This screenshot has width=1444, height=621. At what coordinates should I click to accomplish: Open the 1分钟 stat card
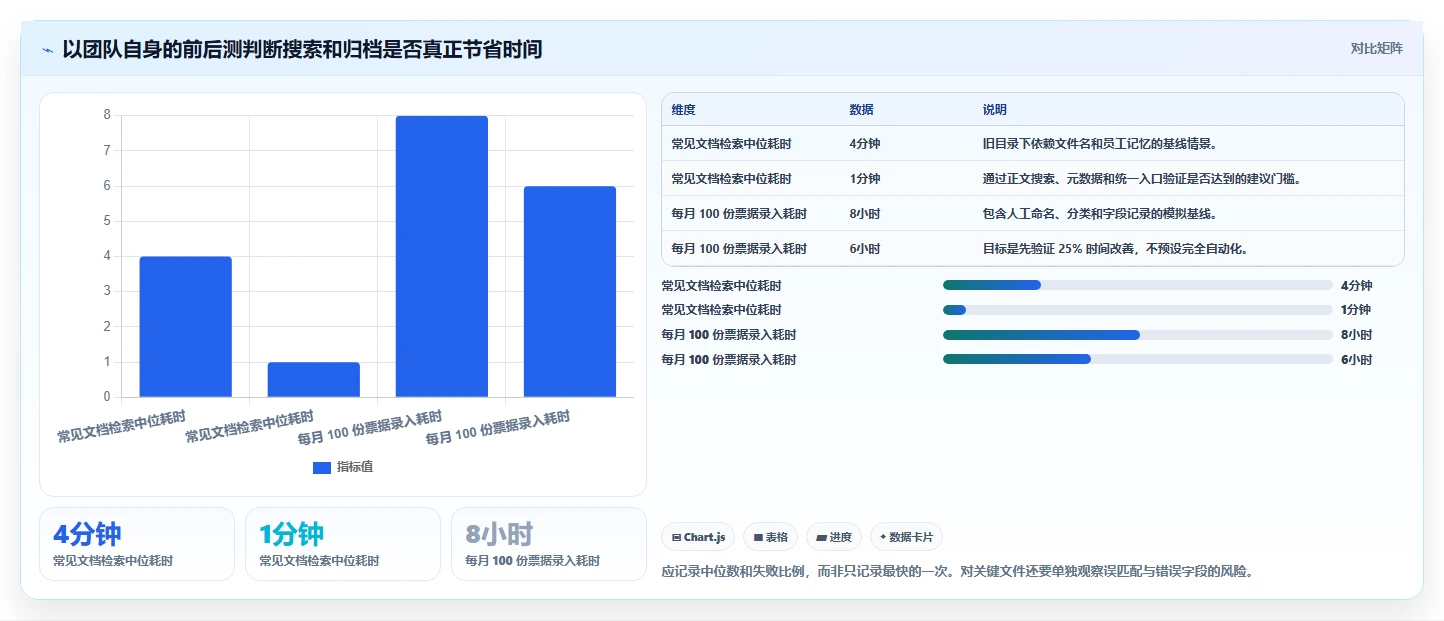pyautogui.click(x=343, y=544)
